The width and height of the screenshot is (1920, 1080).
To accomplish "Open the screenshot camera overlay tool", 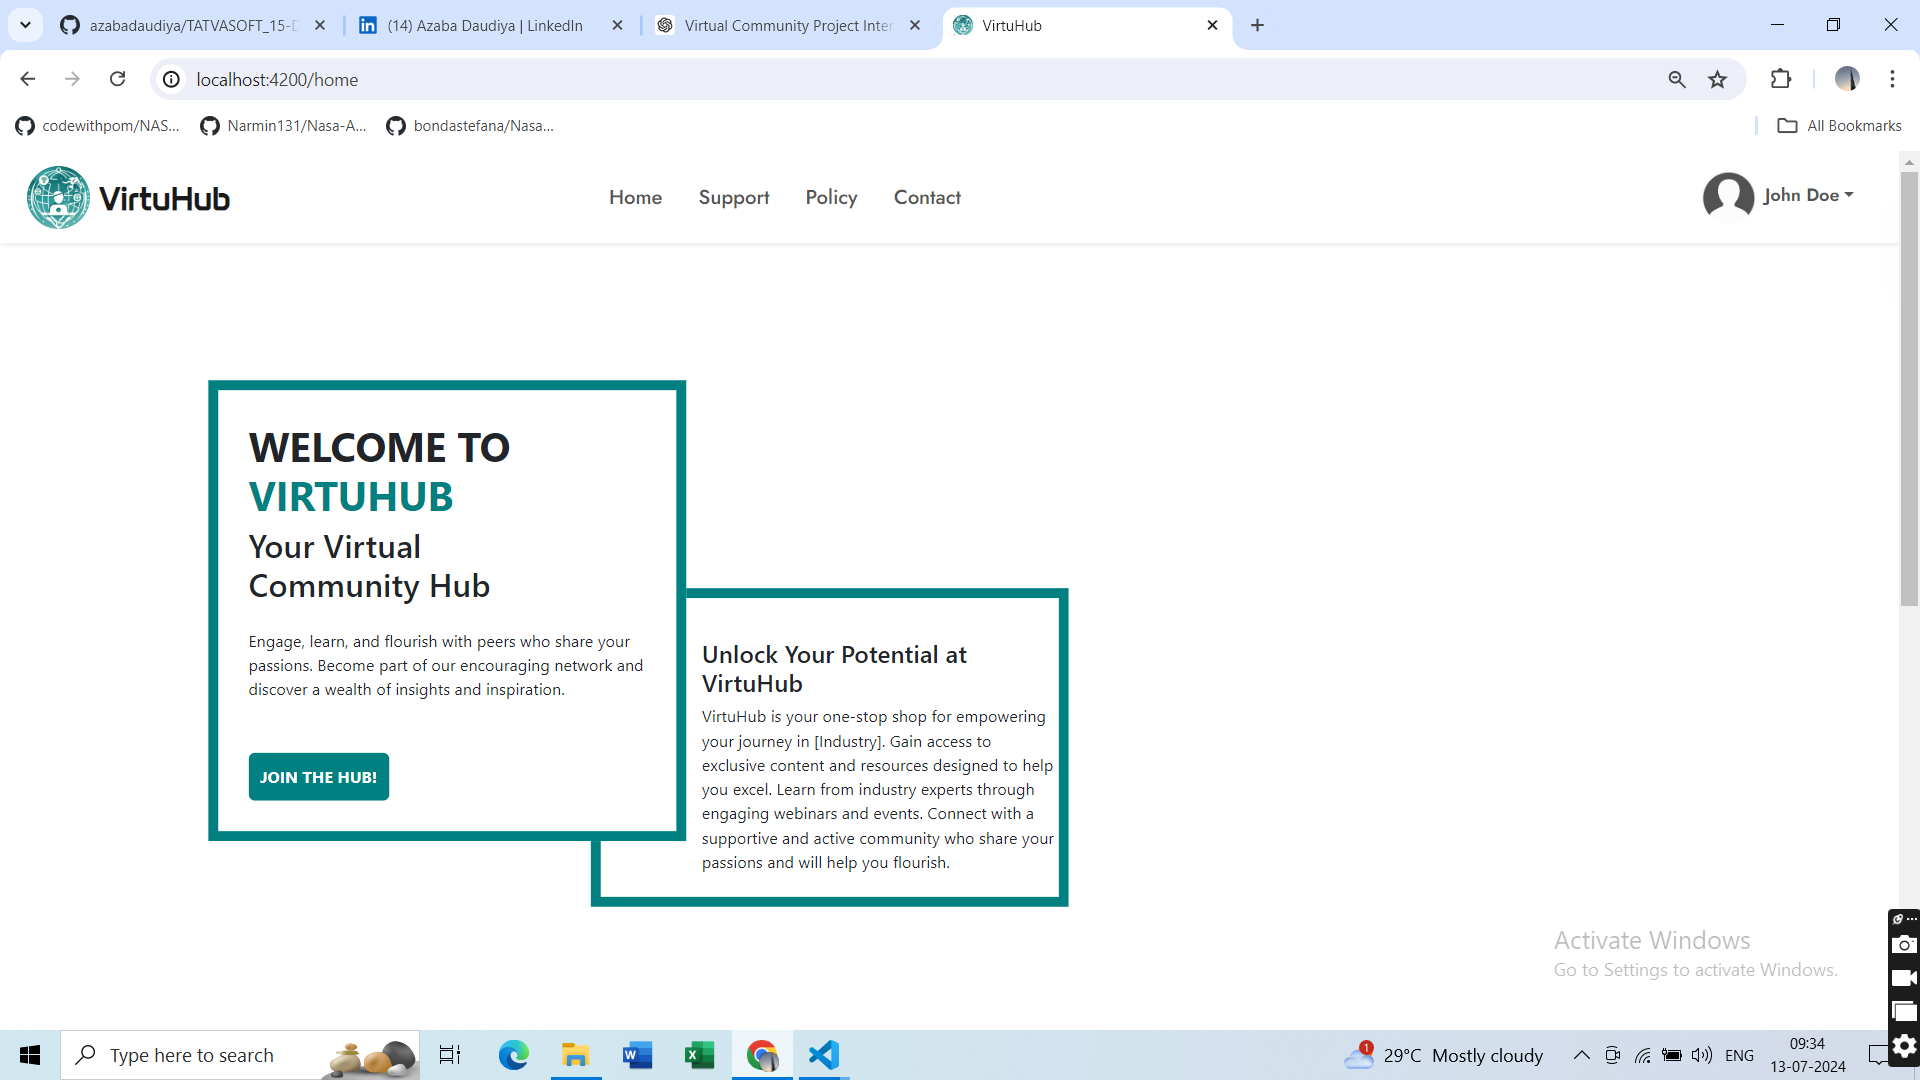I will coord(1904,944).
